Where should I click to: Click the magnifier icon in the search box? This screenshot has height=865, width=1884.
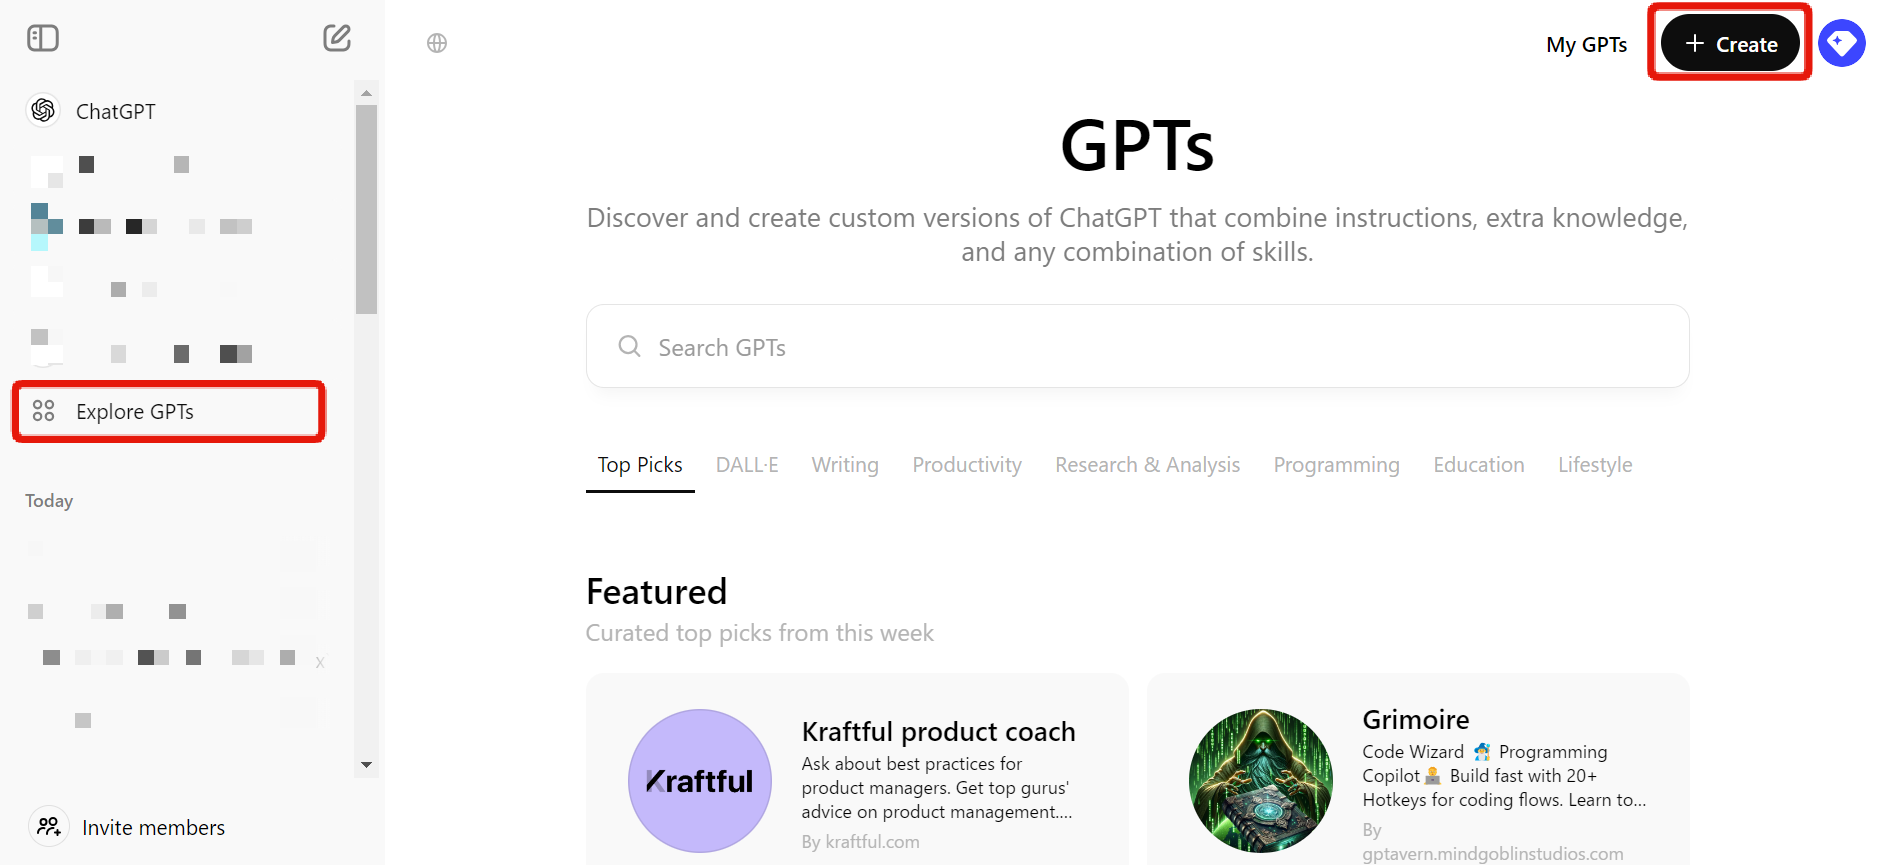629,346
